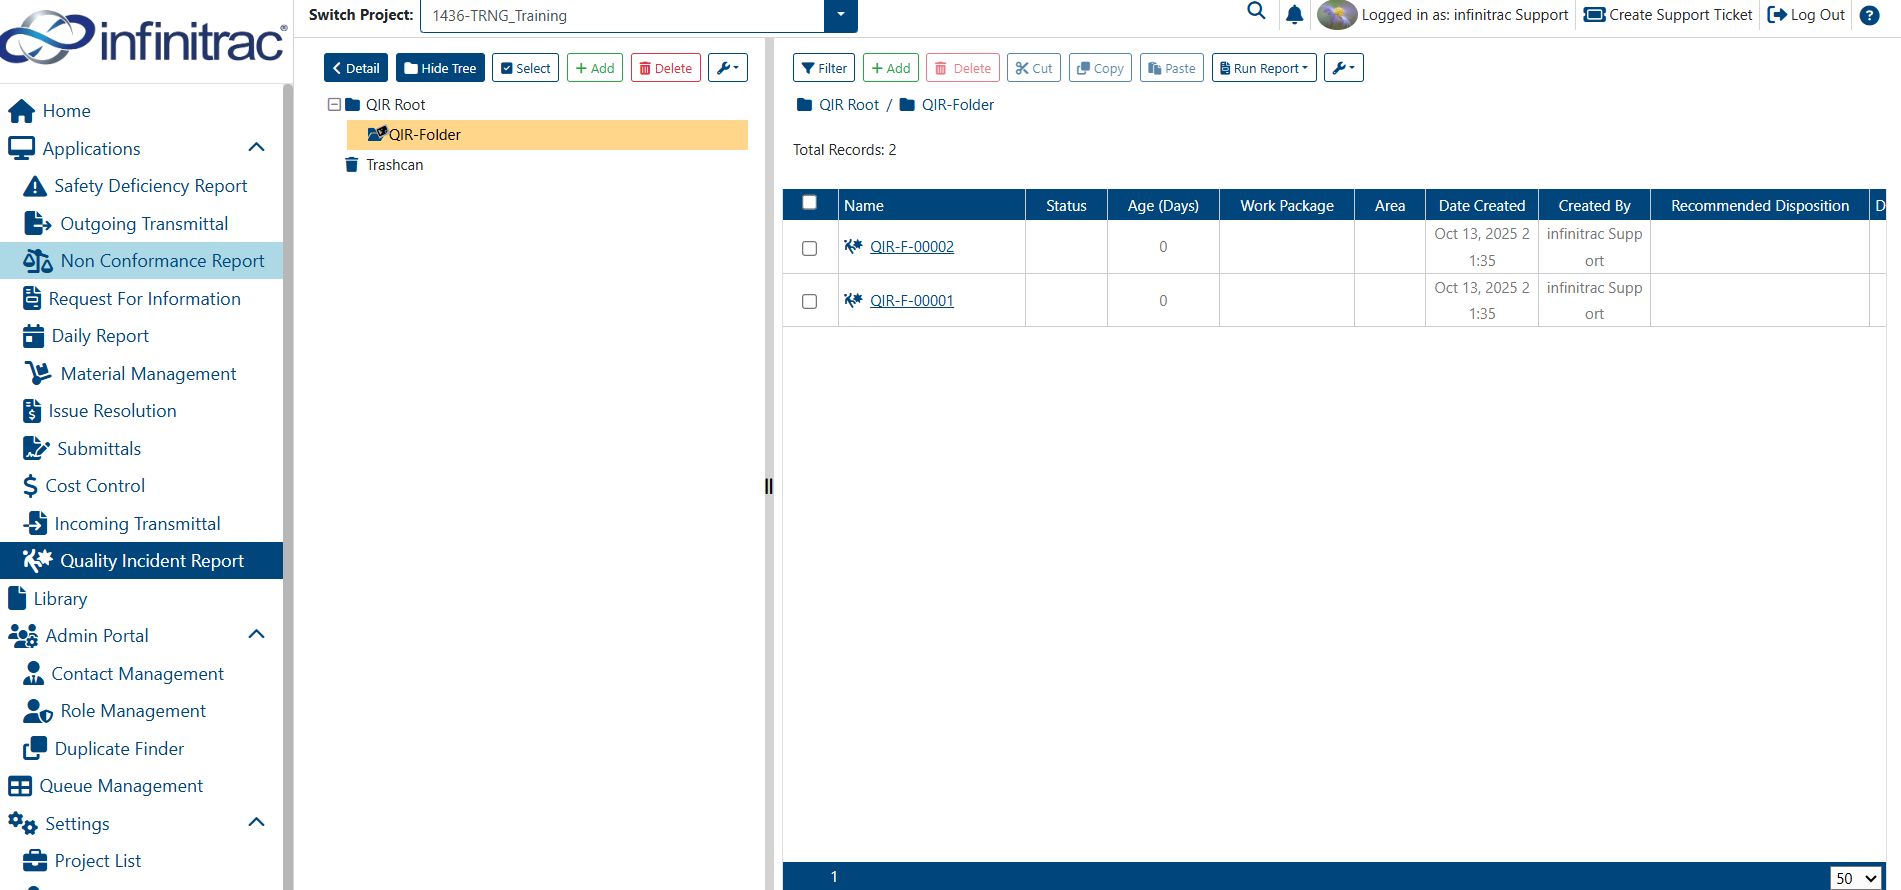
Task: Click the Cost Control dollar icon
Action: click(x=30, y=486)
